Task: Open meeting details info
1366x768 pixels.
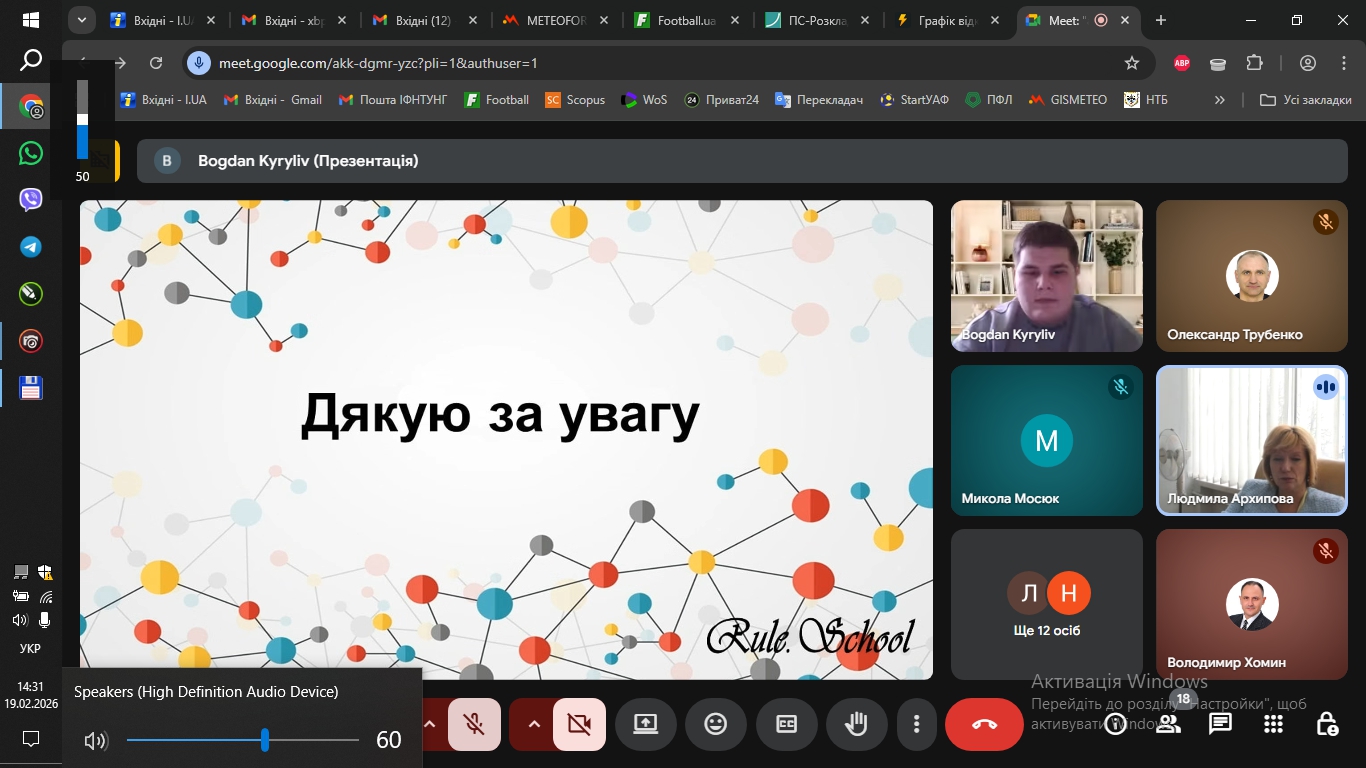Action: point(1114,723)
